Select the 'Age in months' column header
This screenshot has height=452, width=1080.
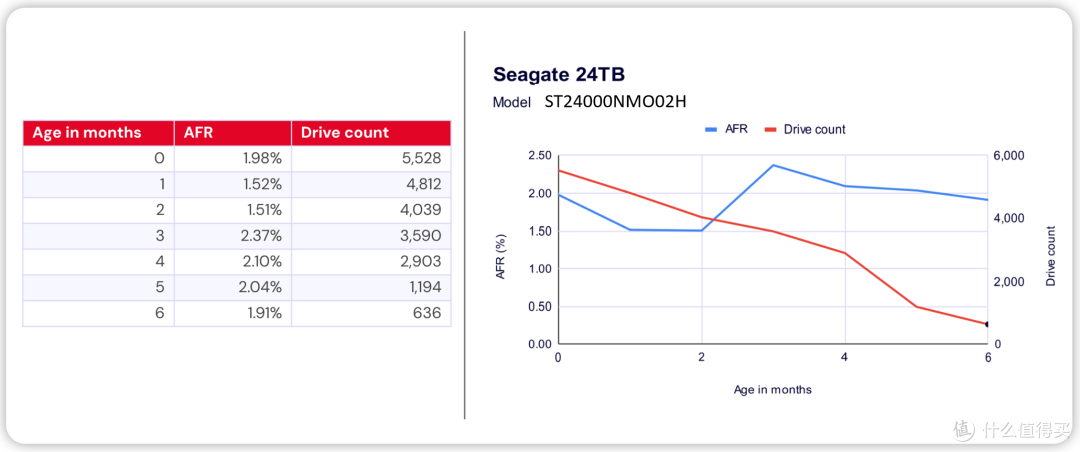pos(98,133)
